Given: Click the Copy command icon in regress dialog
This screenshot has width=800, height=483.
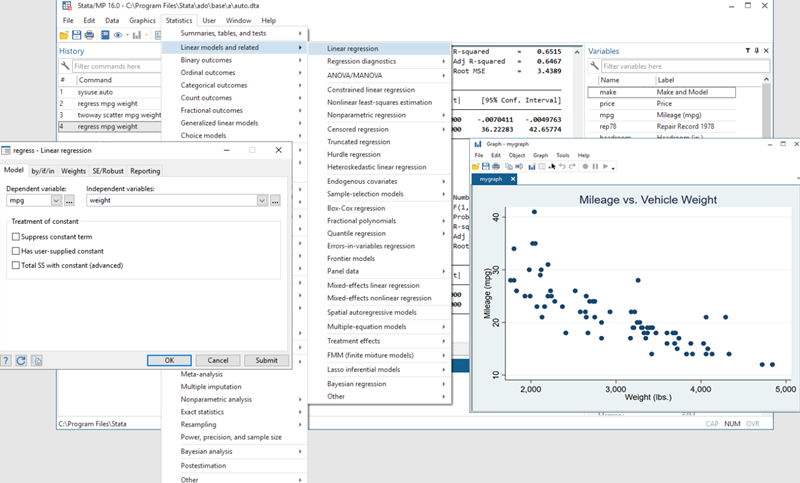Looking at the screenshot, I should coord(36,361).
